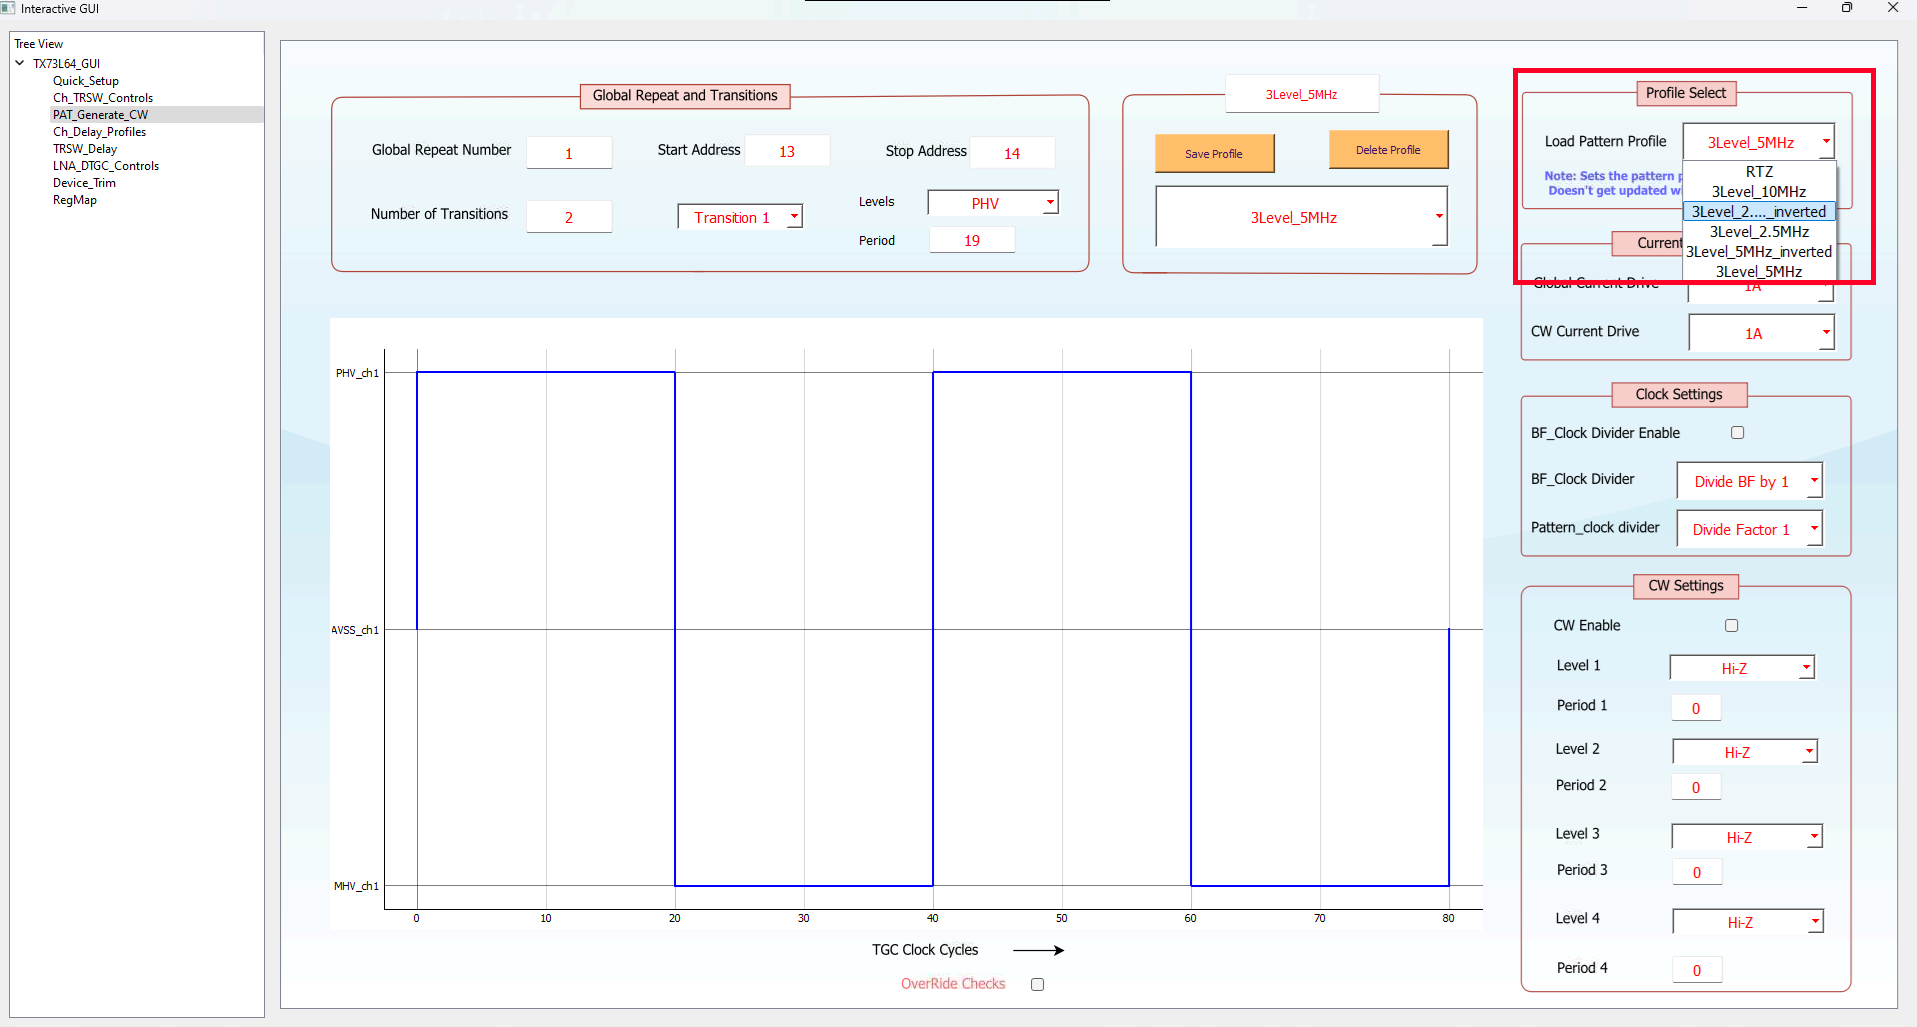The image size is (1917, 1027).
Task: Check the OverRide Checks box
Action: 1037,985
